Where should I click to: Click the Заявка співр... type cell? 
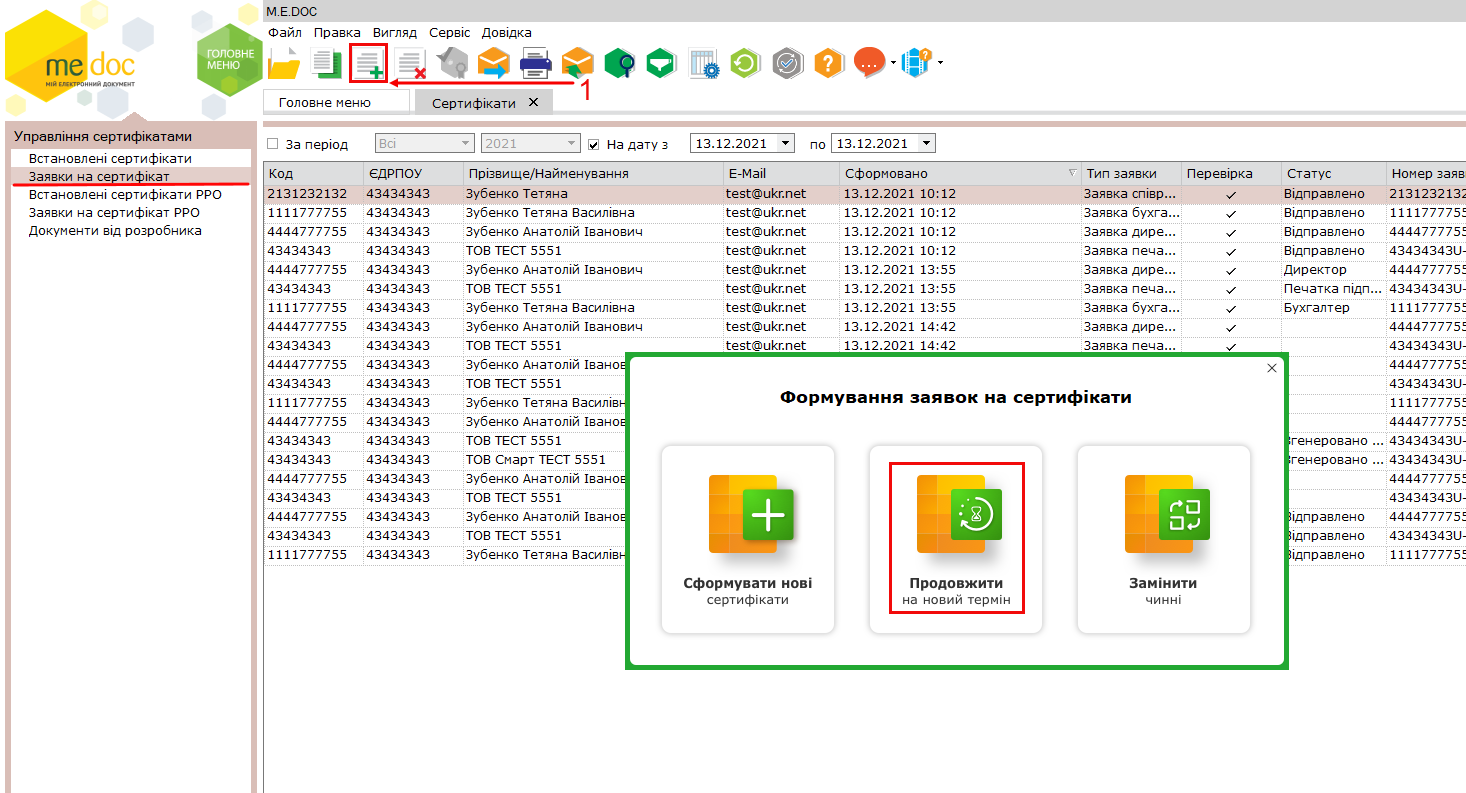[x=1131, y=193]
